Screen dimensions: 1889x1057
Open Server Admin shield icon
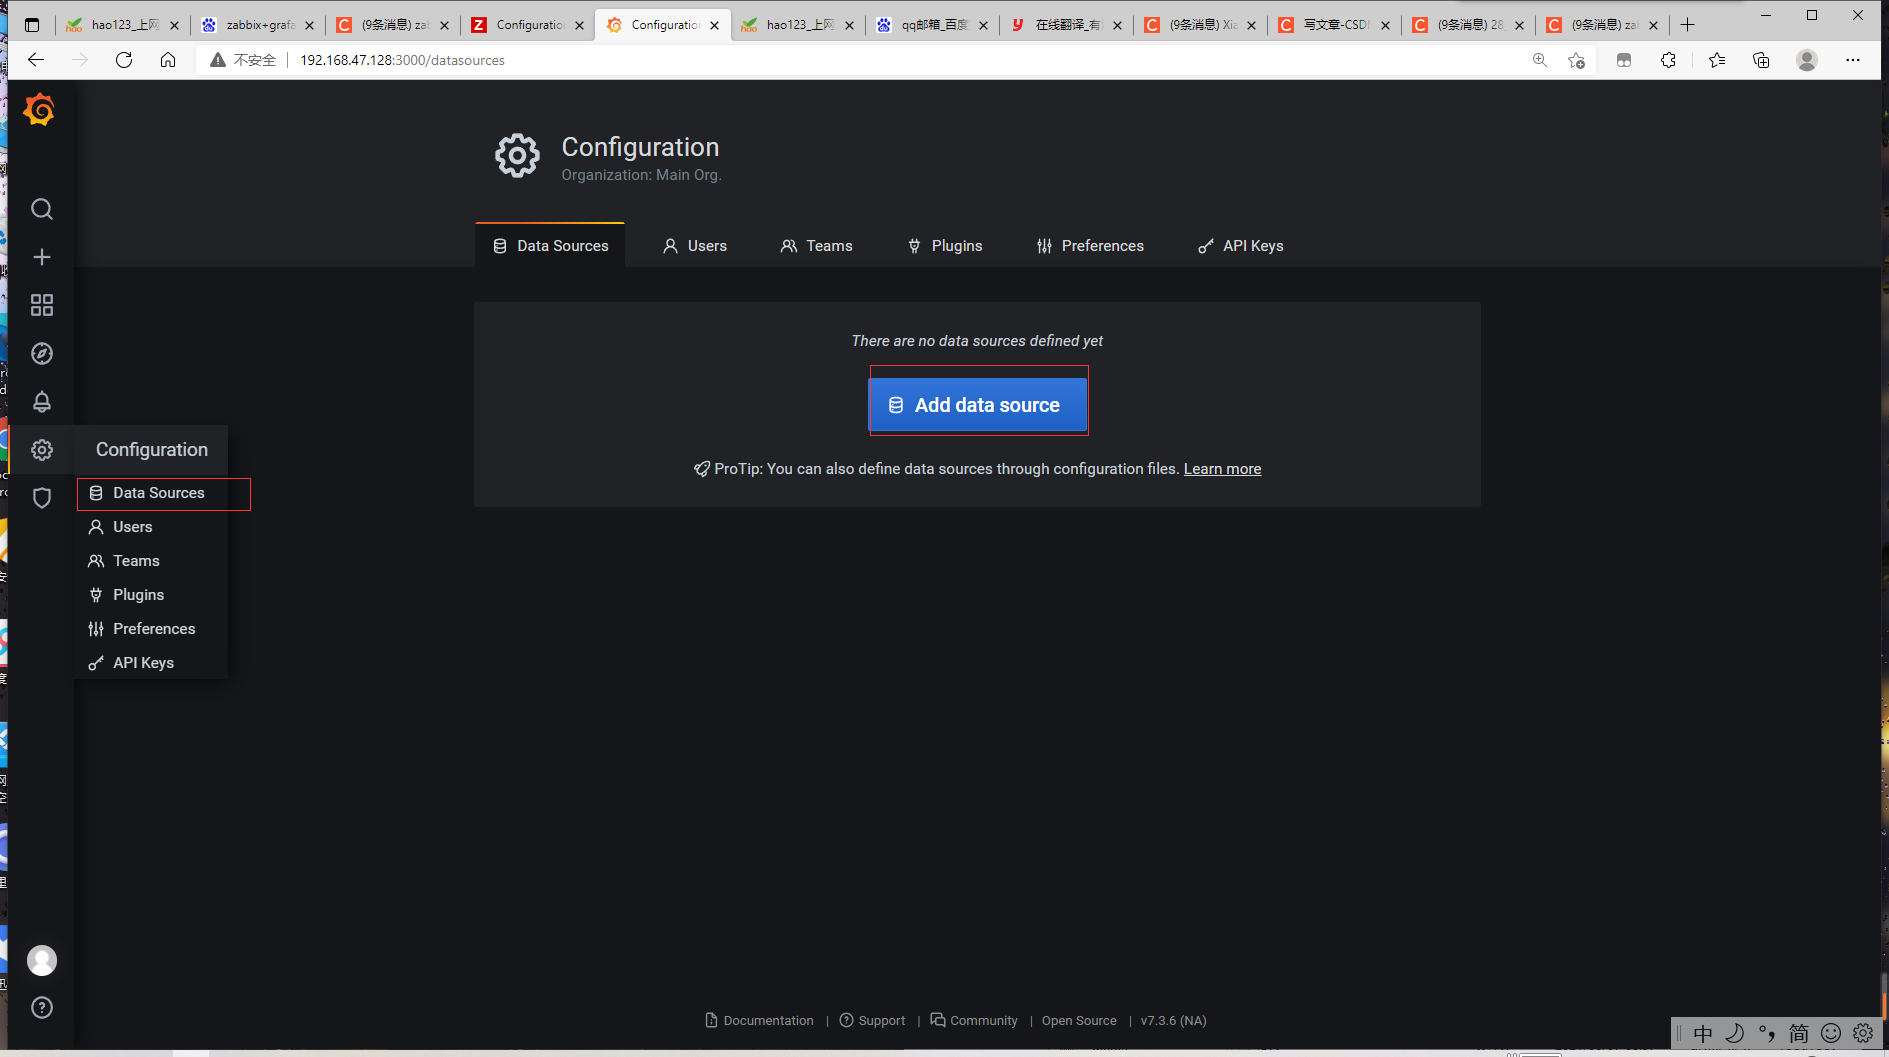(x=42, y=497)
